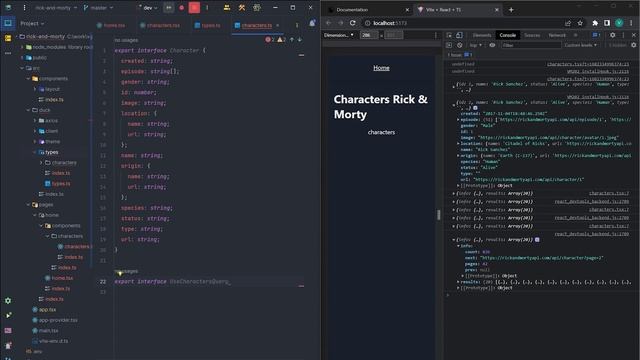Expand the public folder in project tree
The height and width of the screenshot is (360, 640).
coord(22,58)
